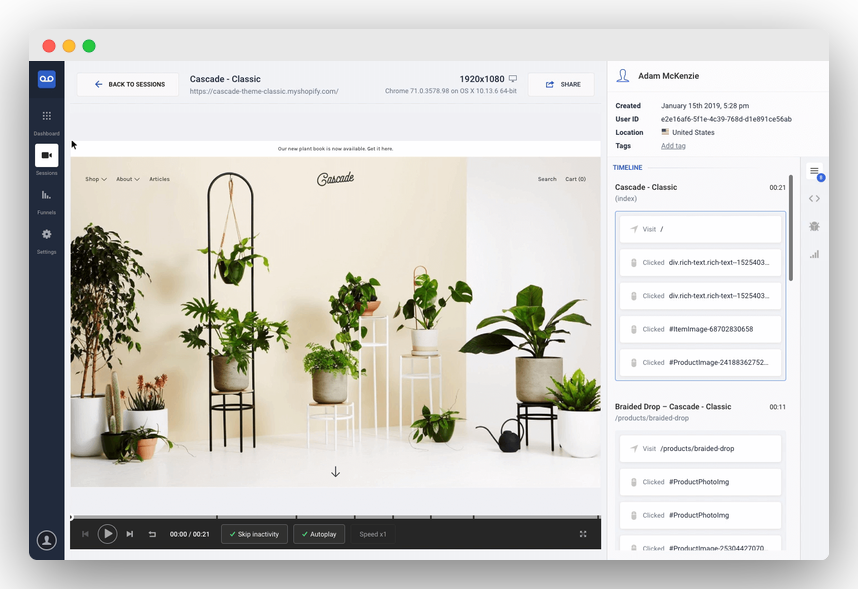Open the Funnels chart icon

[x=47, y=195]
